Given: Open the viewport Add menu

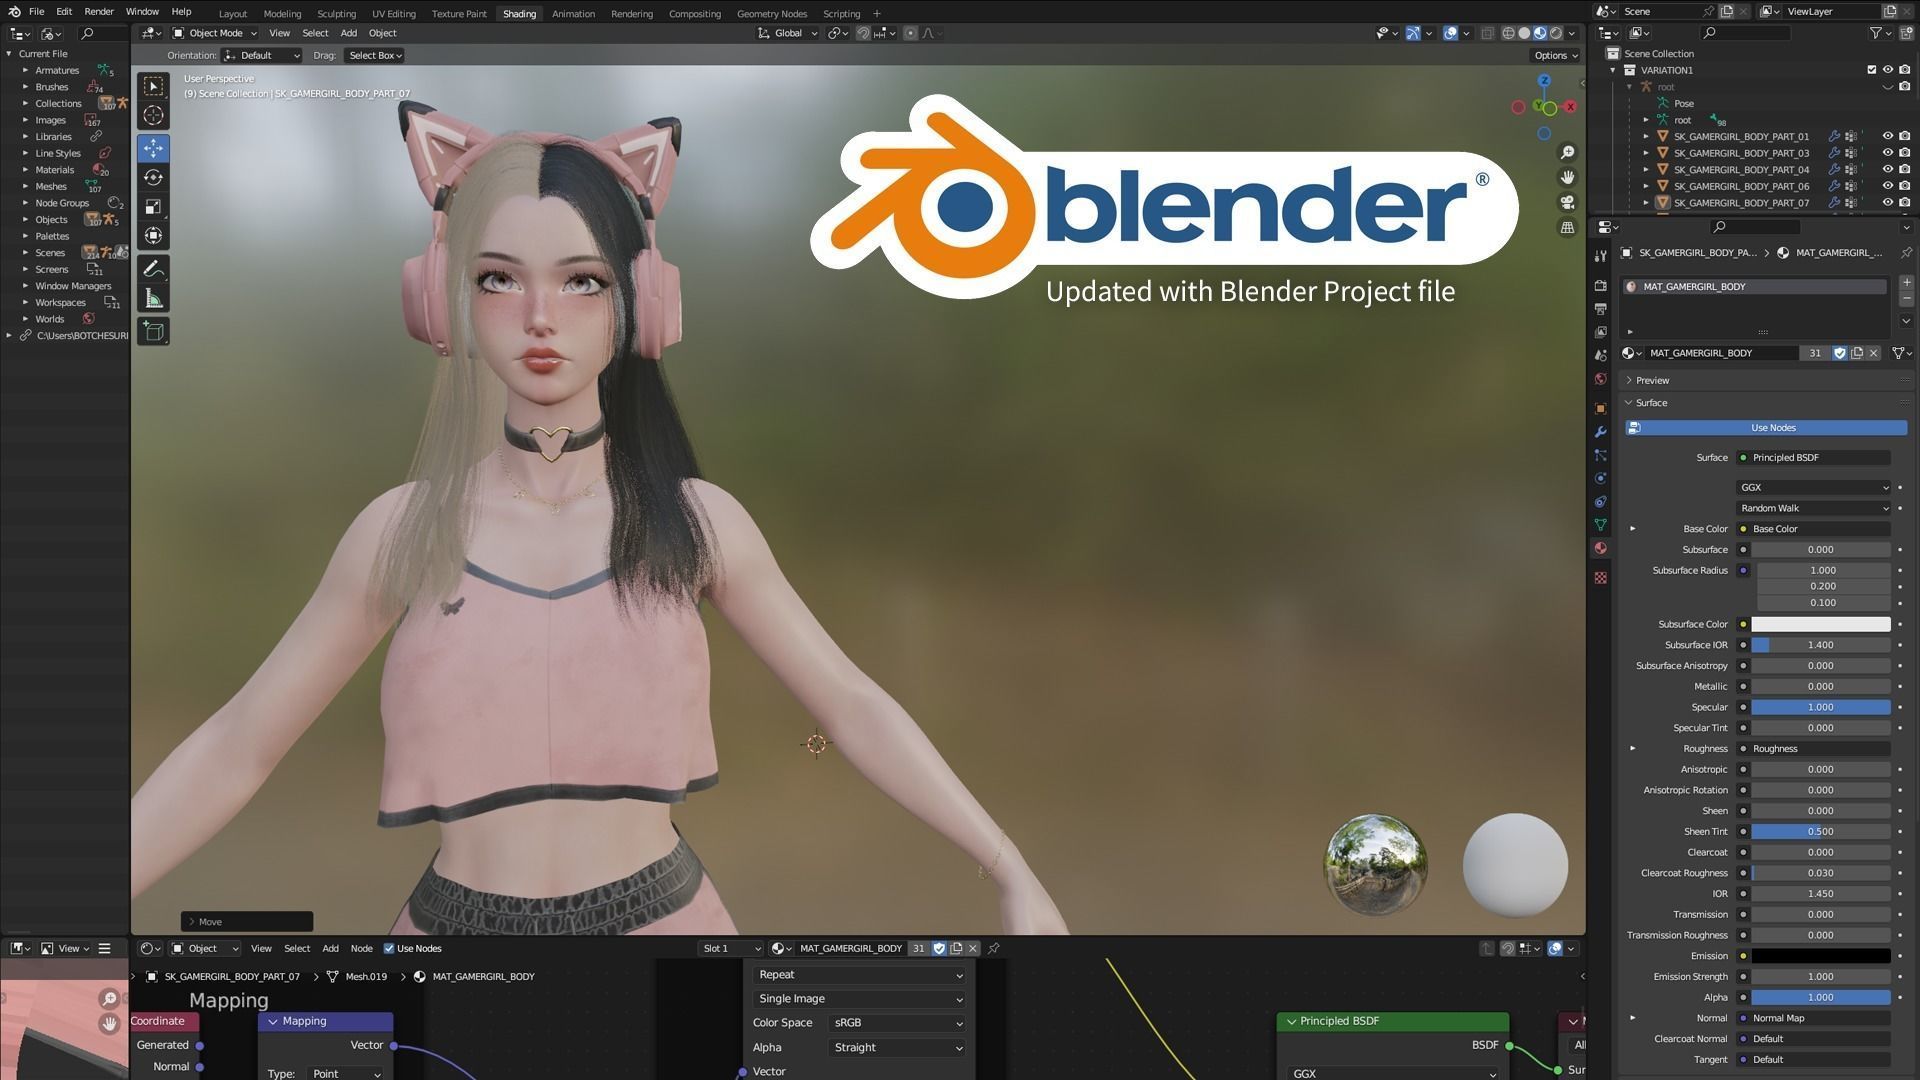Looking at the screenshot, I should pyautogui.click(x=348, y=33).
